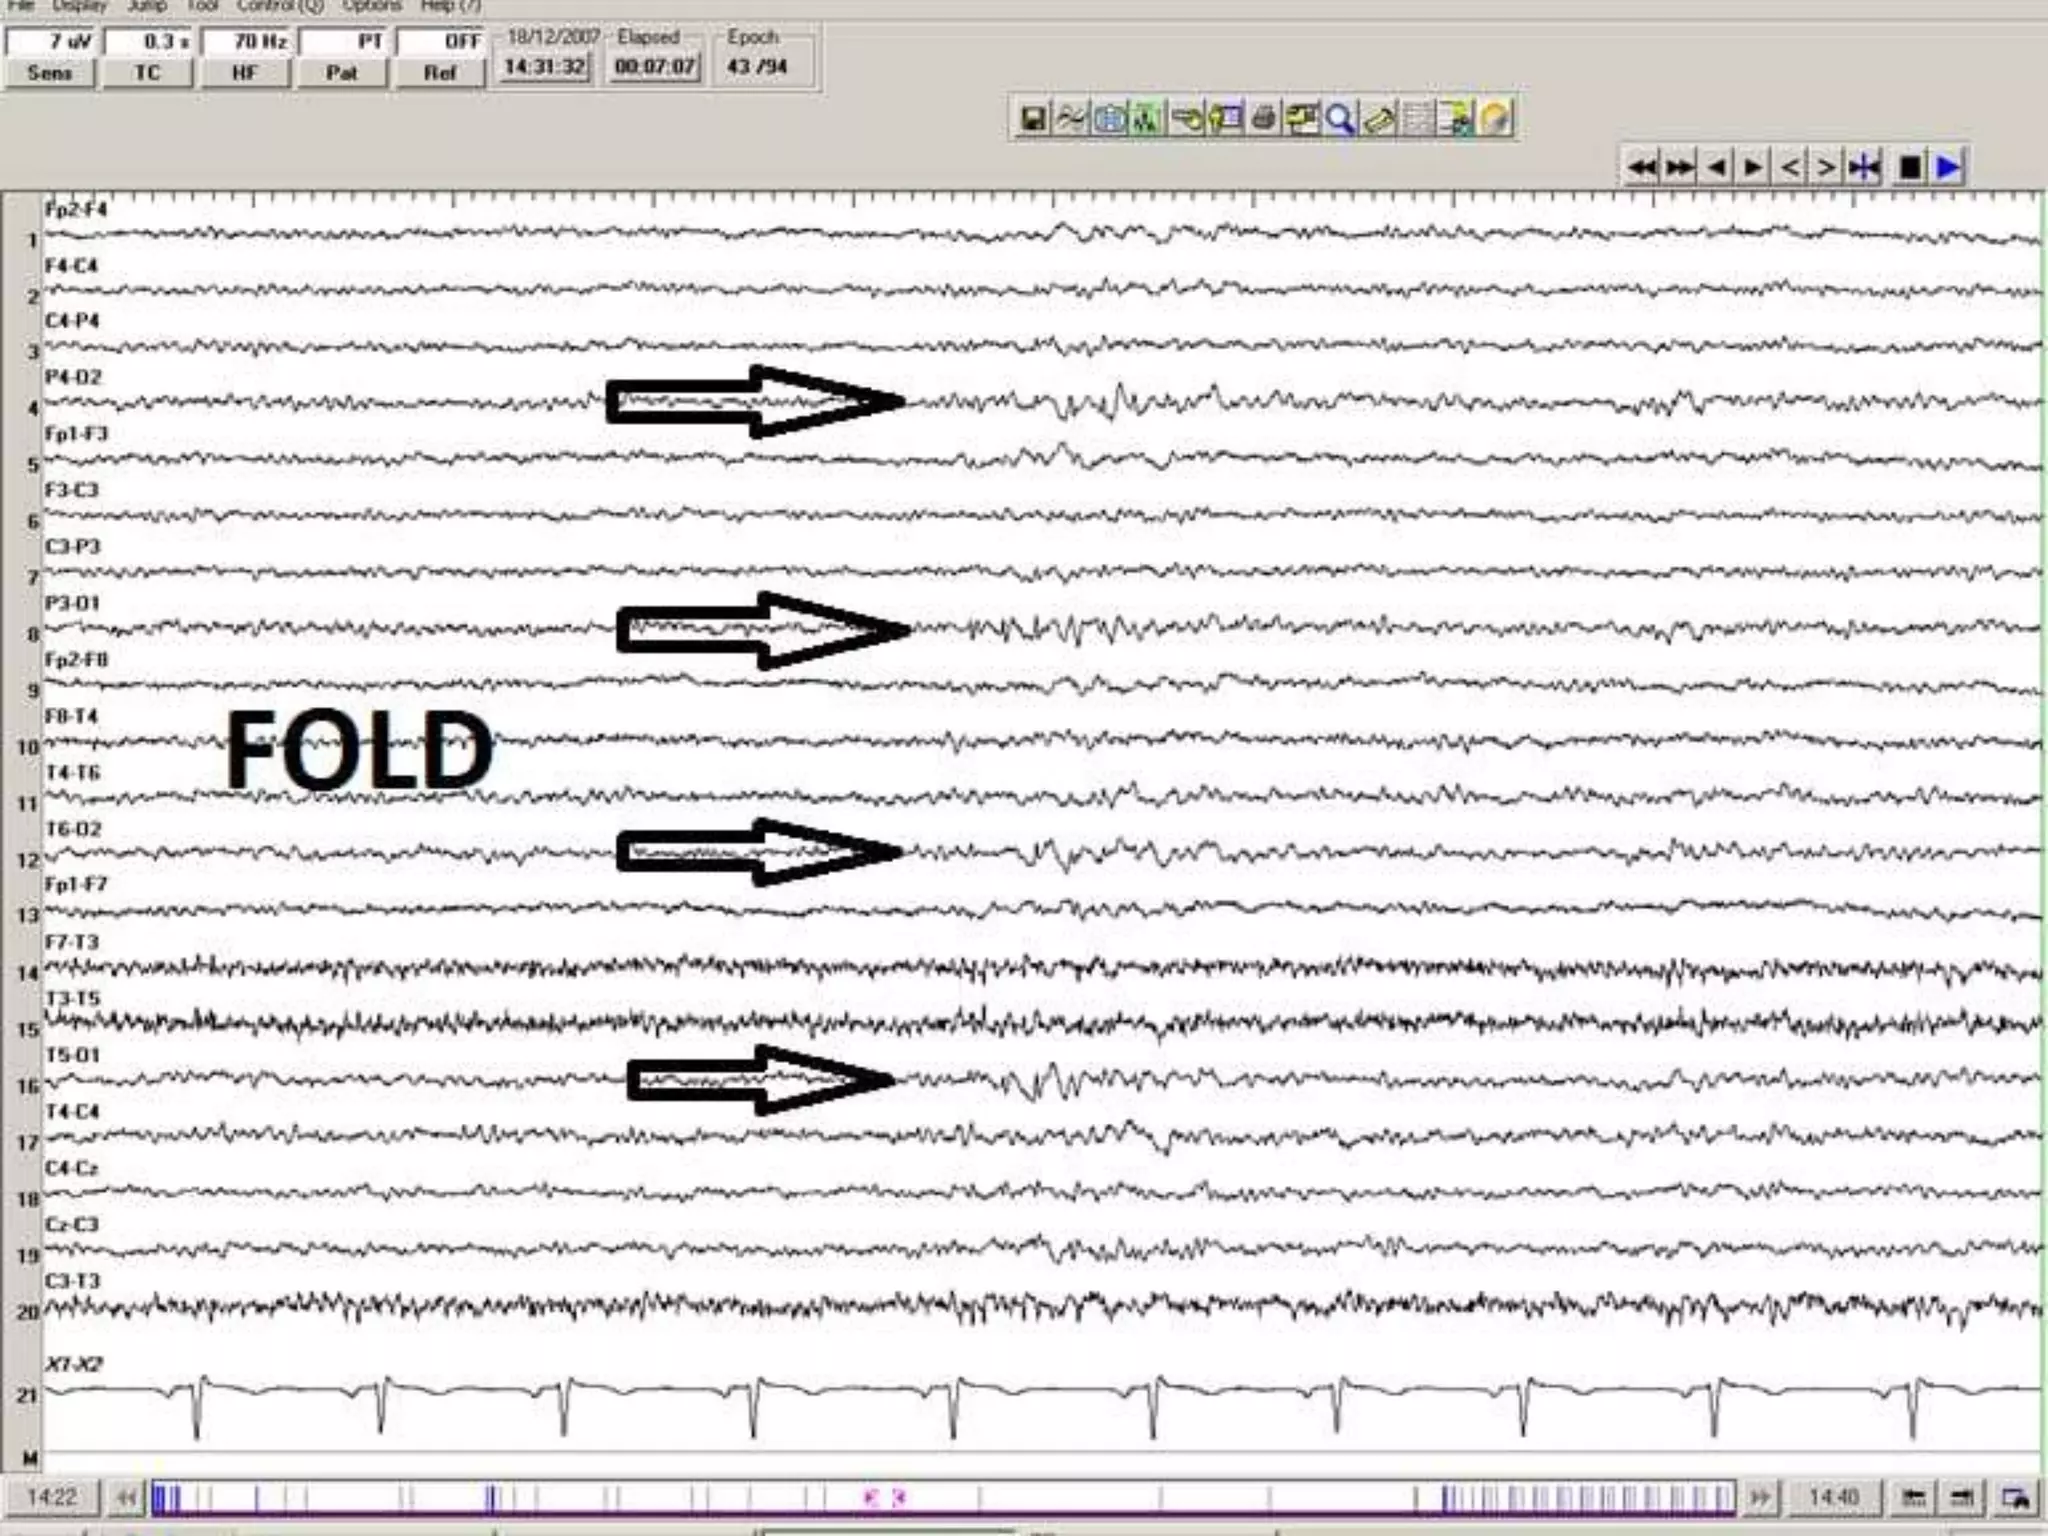
Task: Click the printer icon in the toolbar
Action: [1263, 119]
